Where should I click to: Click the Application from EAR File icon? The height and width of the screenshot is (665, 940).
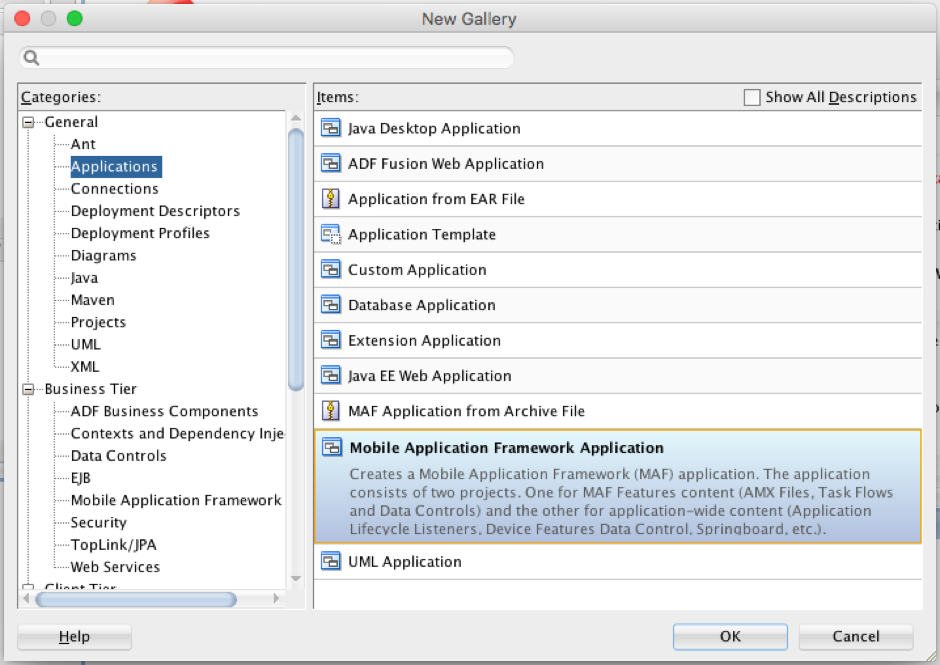click(x=330, y=199)
